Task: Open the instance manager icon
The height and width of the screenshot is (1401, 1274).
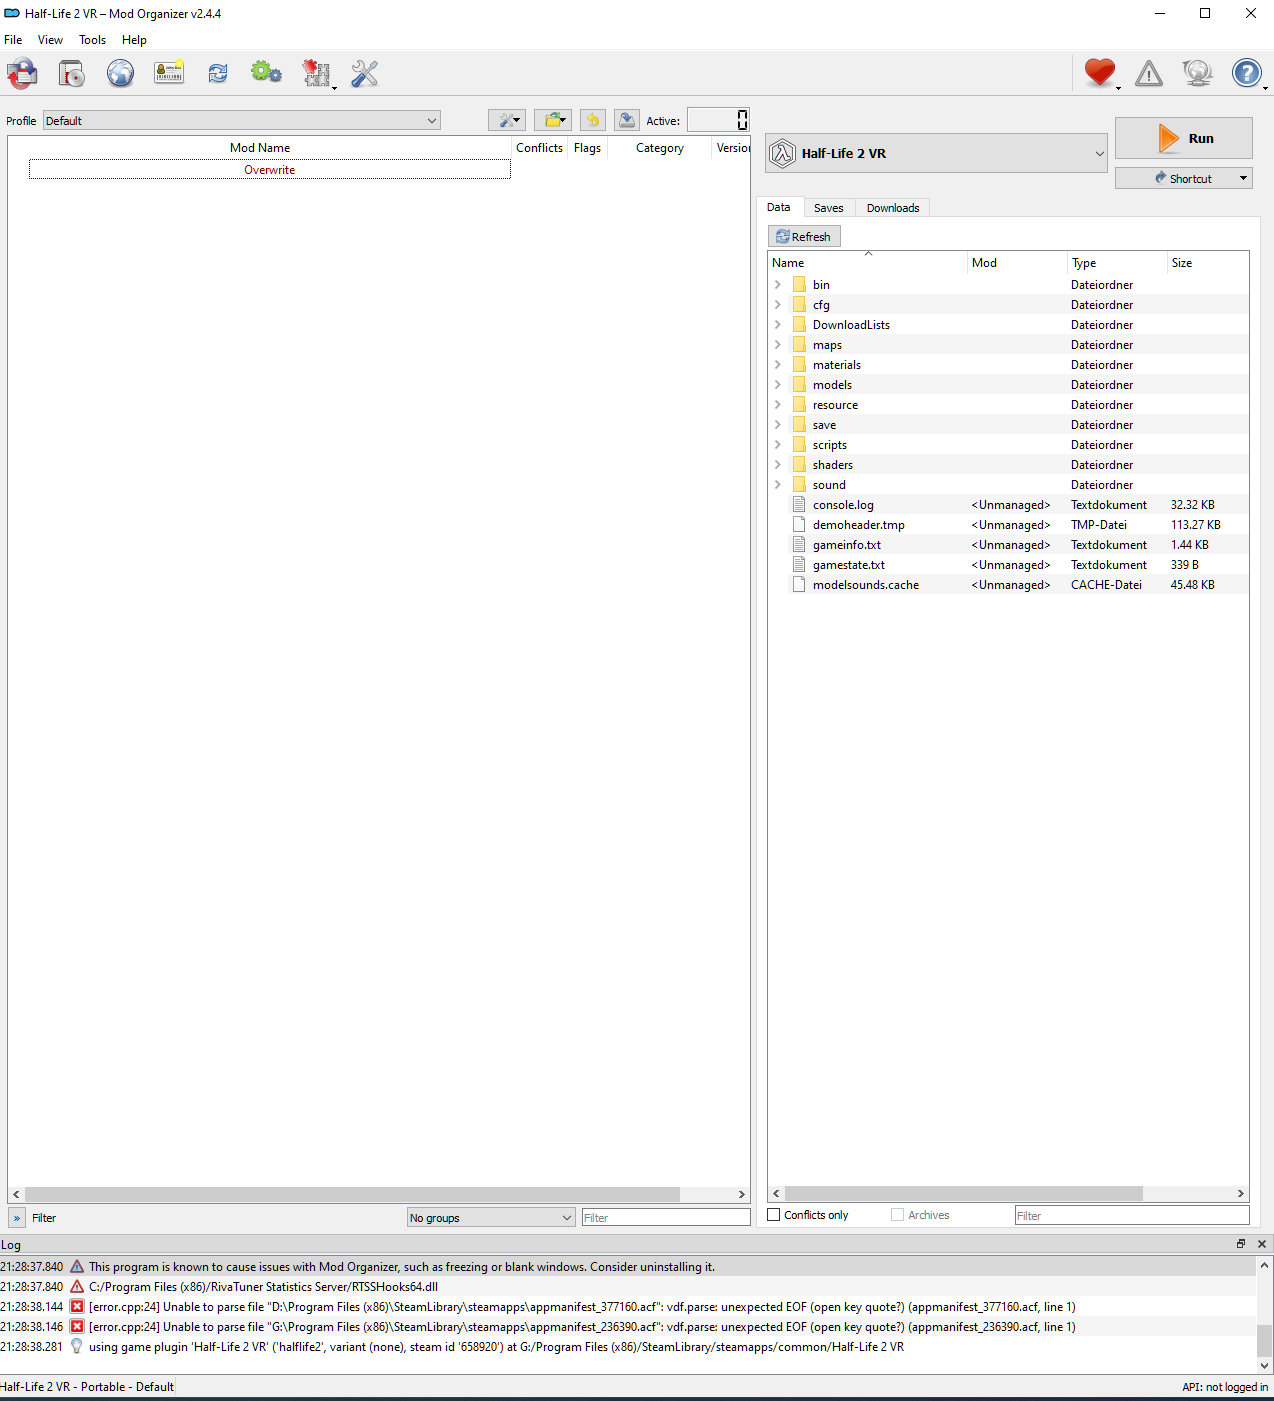Action: coord(22,73)
